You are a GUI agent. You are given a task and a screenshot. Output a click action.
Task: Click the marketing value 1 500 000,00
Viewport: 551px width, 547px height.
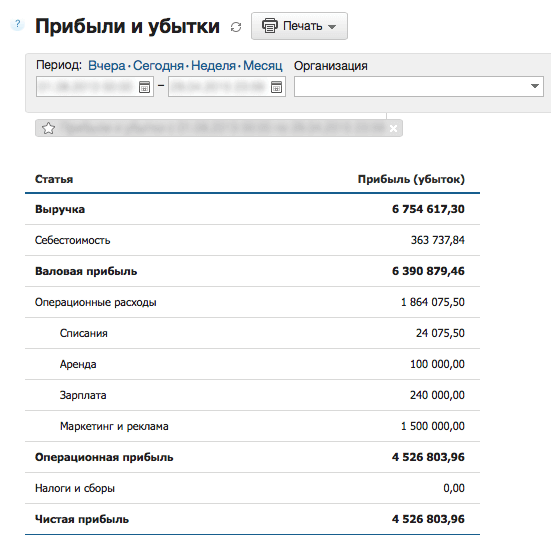tap(433, 426)
